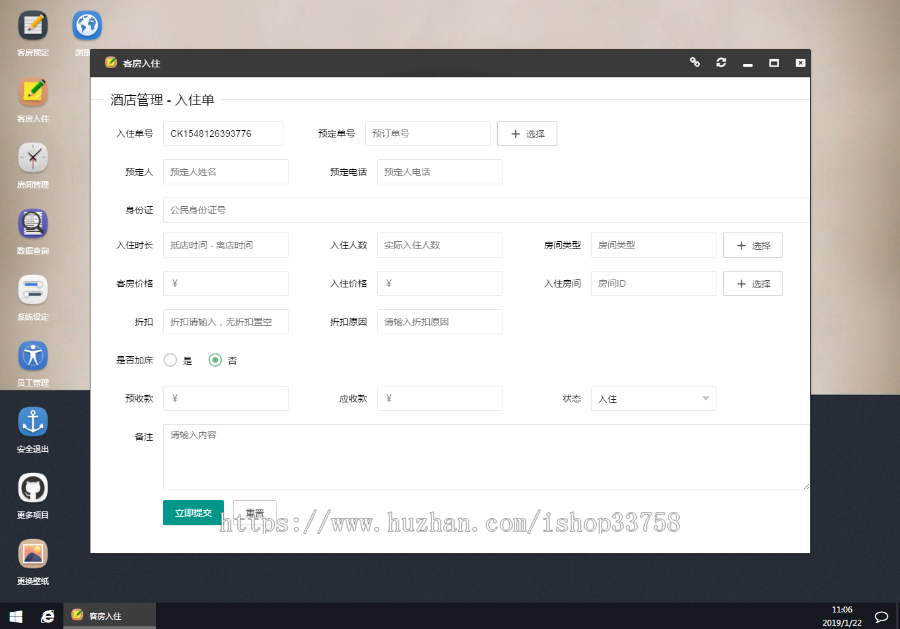The width and height of the screenshot is (900, 629).
Task: Select the 否 radio for 是否加床
Action: point(214,361)
